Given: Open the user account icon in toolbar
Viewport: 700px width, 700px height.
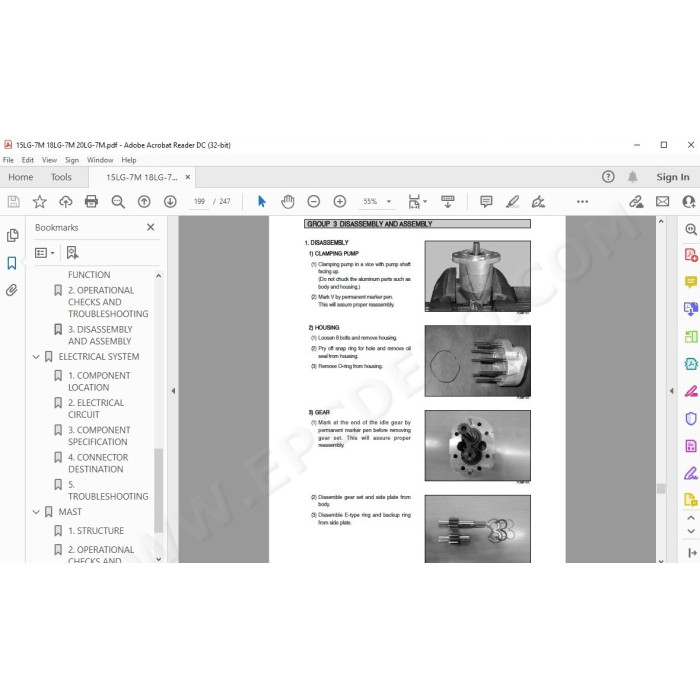Looking at the screenshot, I should (x=689, y=202).
